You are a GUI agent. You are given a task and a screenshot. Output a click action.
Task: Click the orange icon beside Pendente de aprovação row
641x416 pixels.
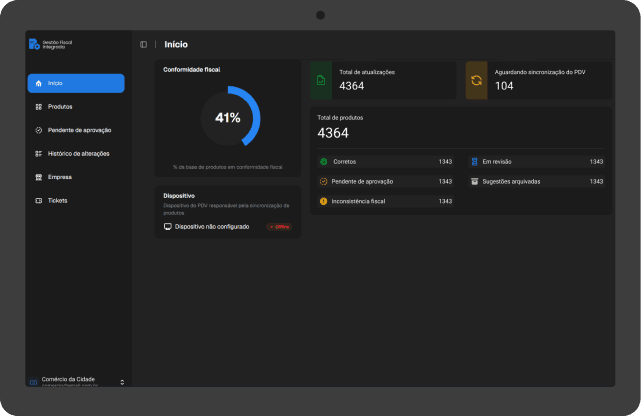click(x=323, y=181)
